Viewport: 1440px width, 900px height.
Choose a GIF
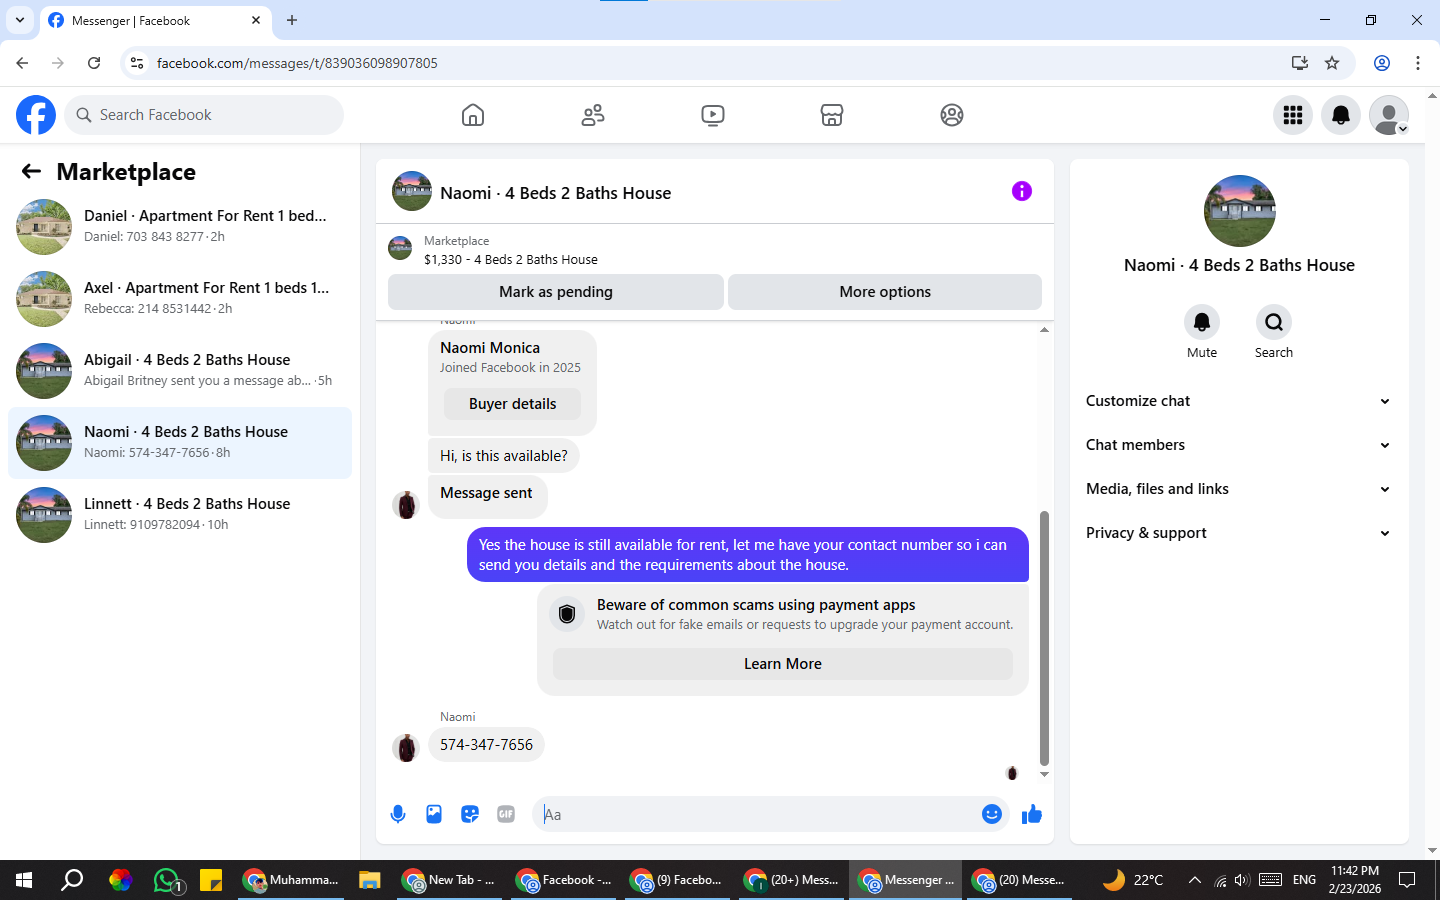506,814
